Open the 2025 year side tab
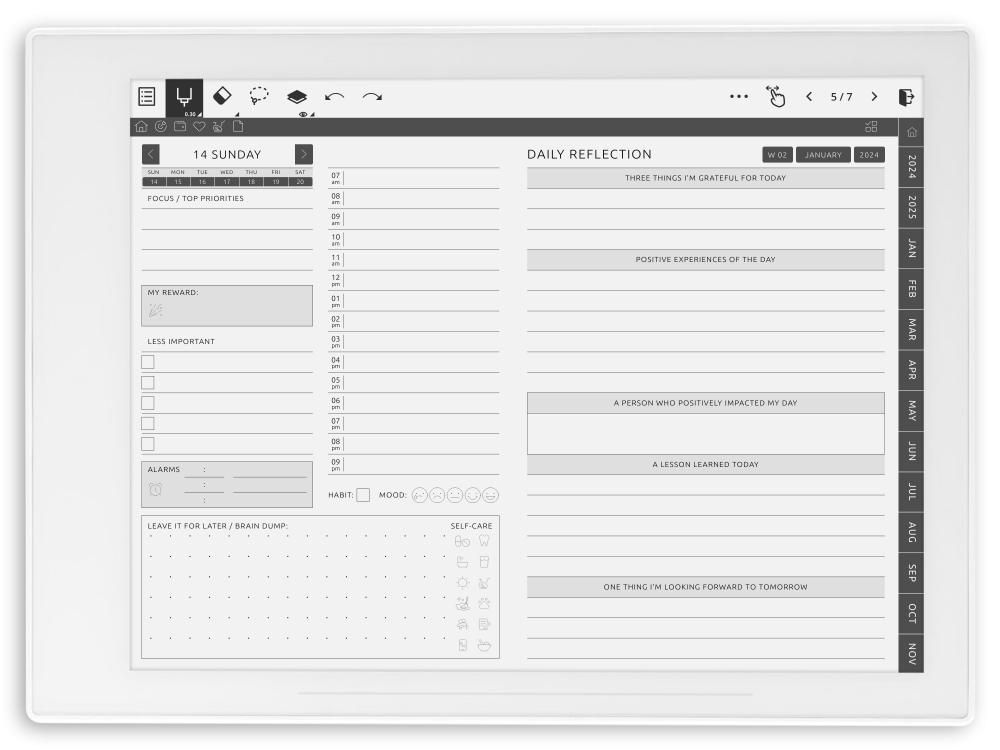Viewport: 1000px width, 750px height. tap(911, 208)
